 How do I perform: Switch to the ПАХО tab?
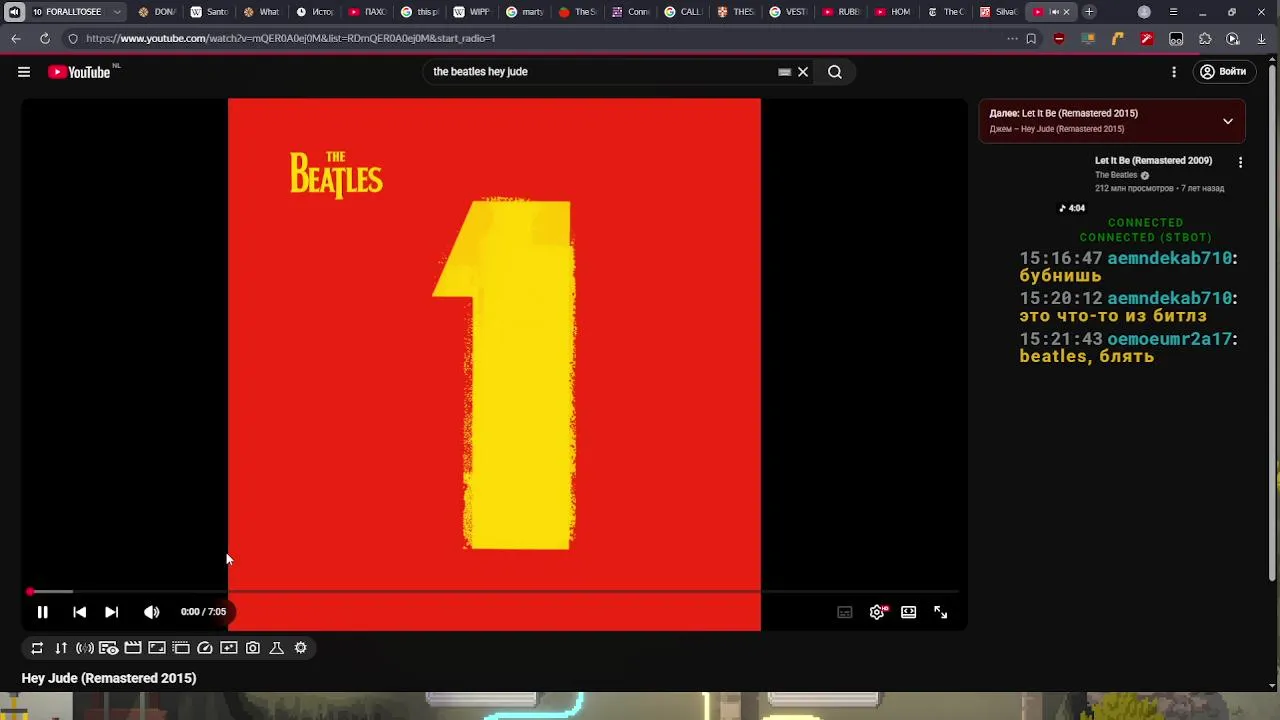367,12
